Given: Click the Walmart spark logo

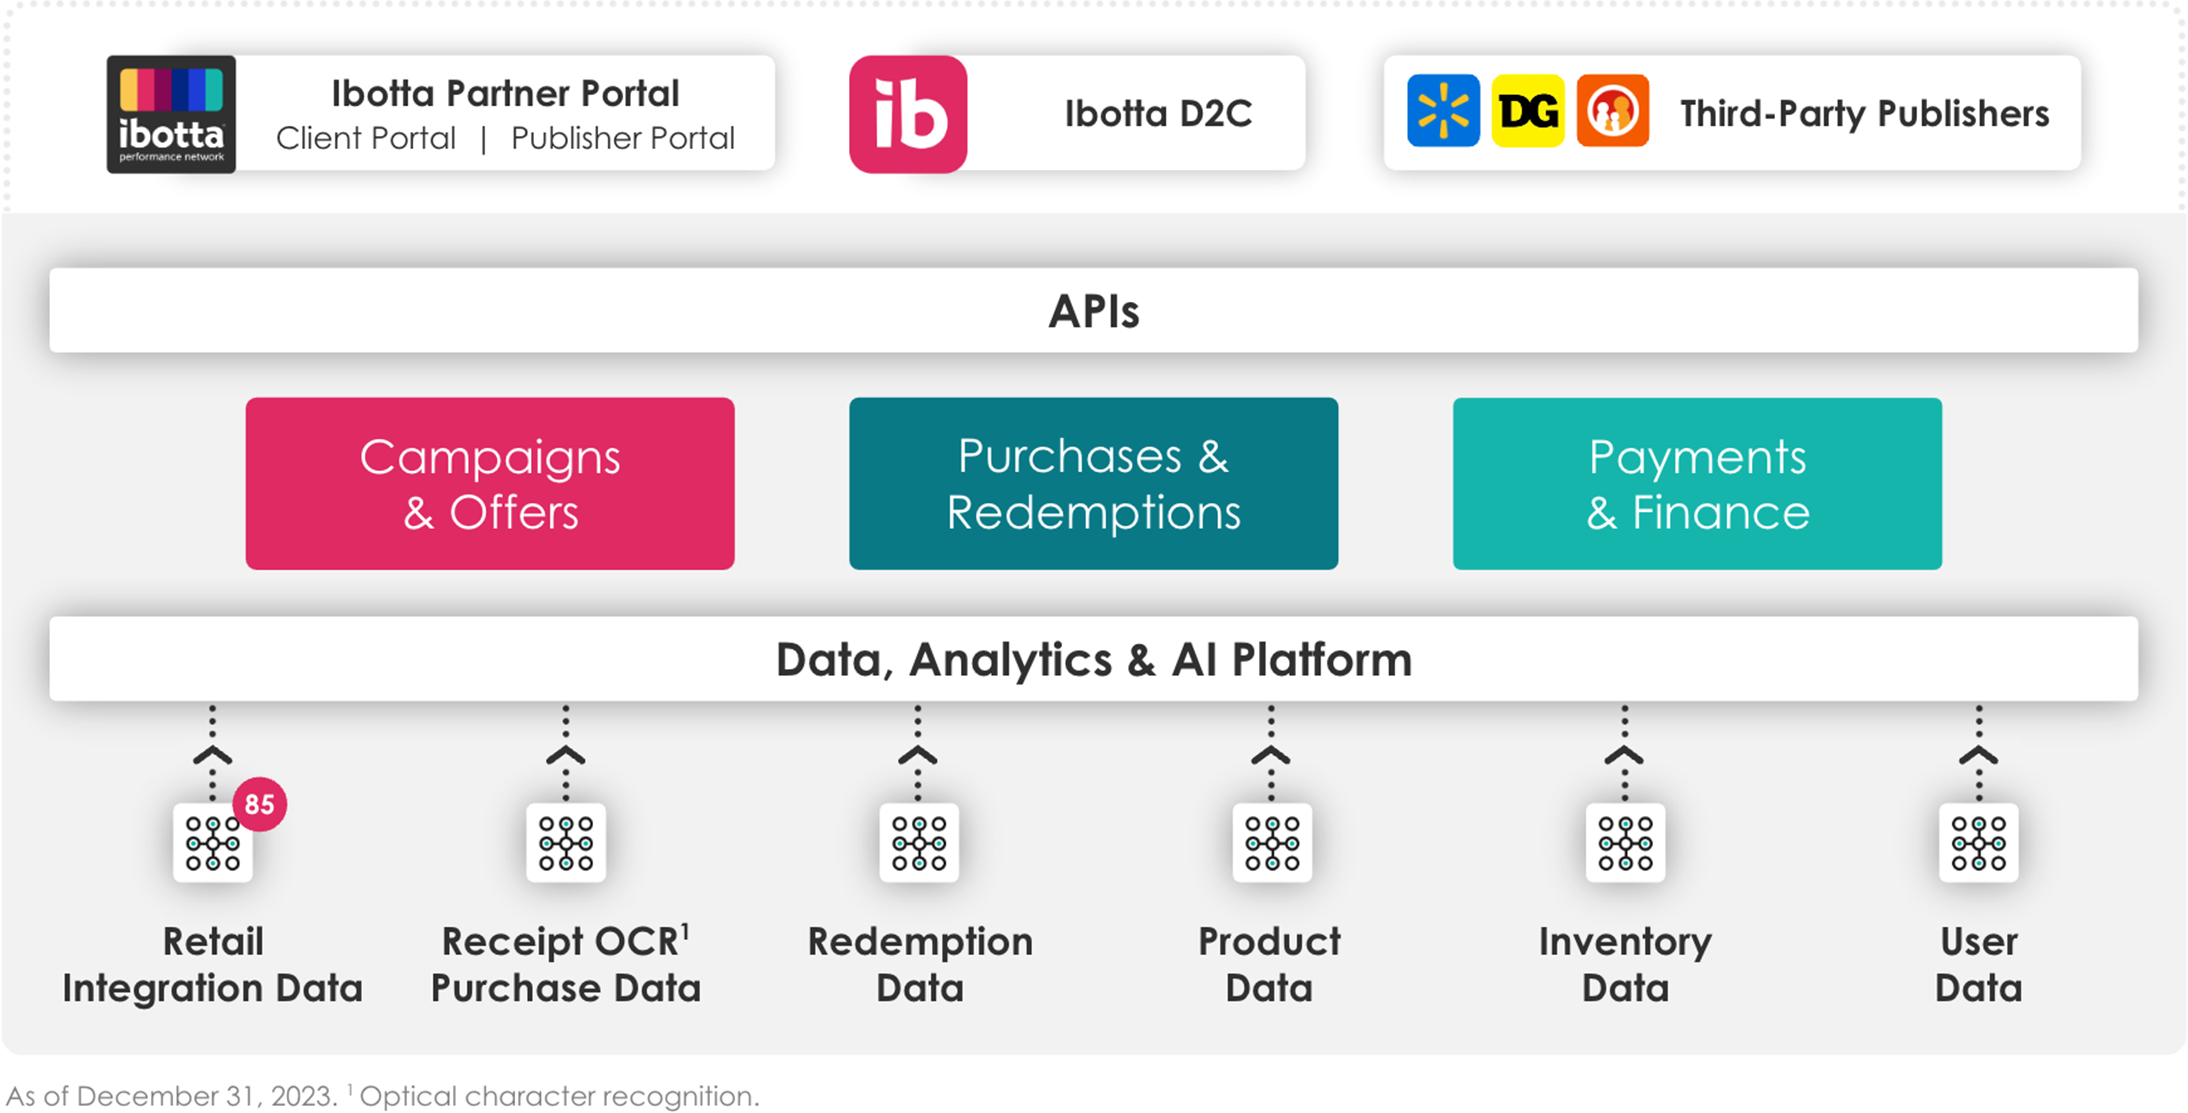Looking at the screenshot, I should [x=1442, y=111].
